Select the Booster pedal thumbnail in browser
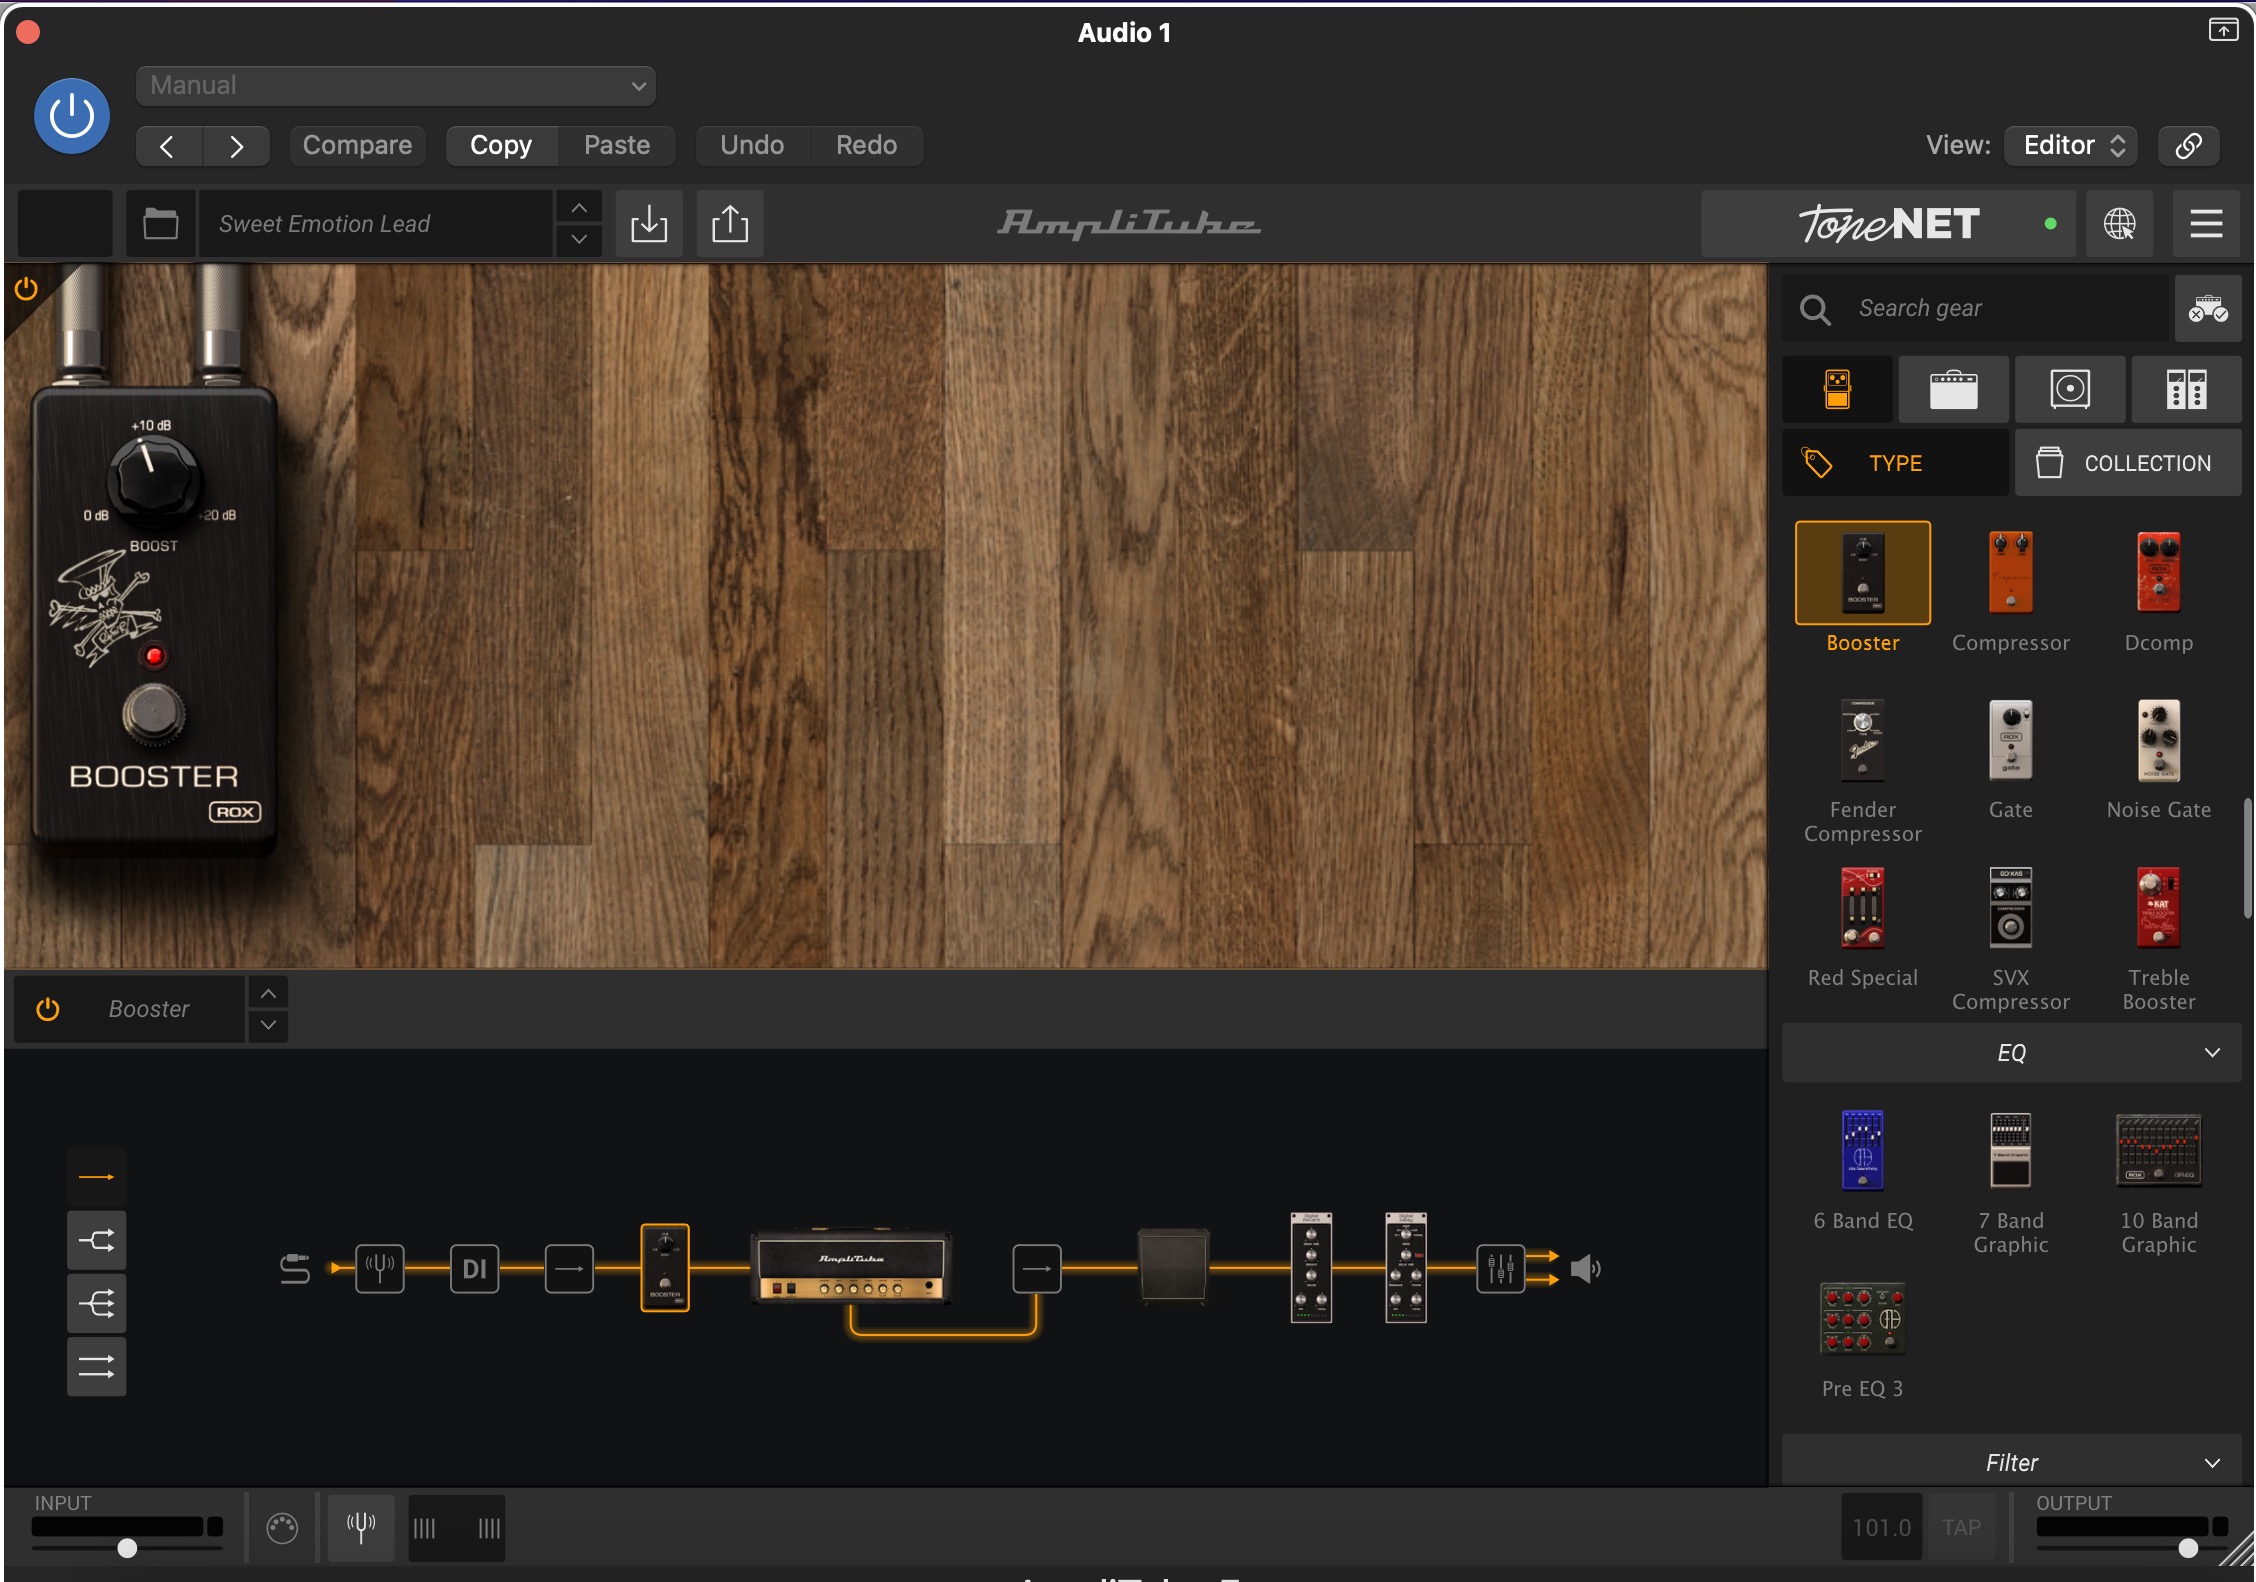This screenshot has height=1582, width=2256. click(1862, 573)
